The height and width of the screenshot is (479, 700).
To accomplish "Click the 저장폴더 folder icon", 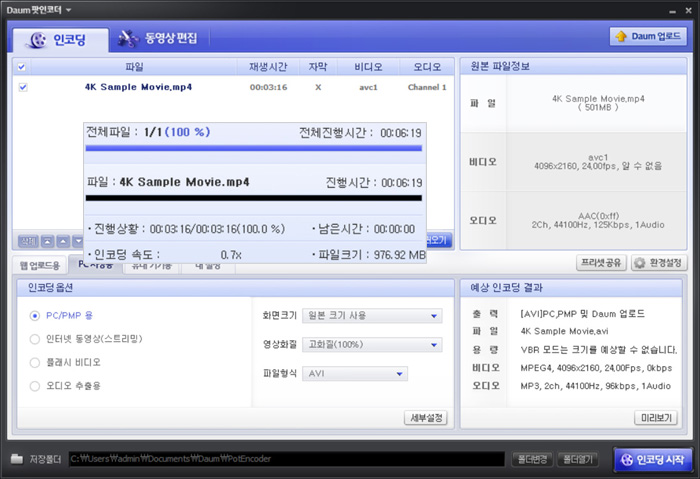I will tap(17, 459).
